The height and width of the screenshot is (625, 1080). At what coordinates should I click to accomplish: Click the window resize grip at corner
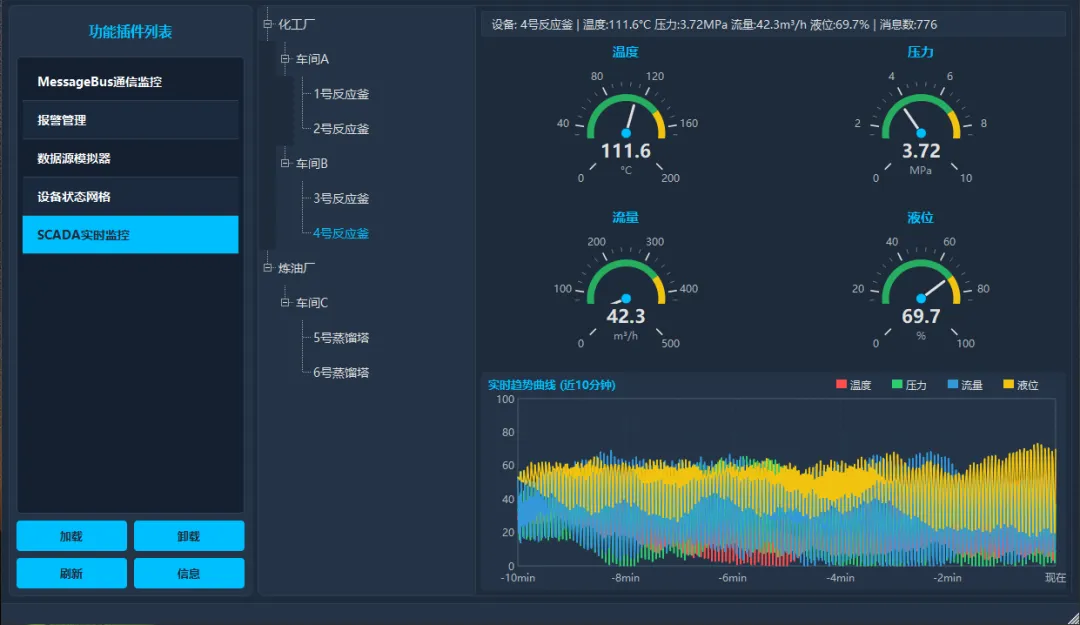(x=1074, y=618)
